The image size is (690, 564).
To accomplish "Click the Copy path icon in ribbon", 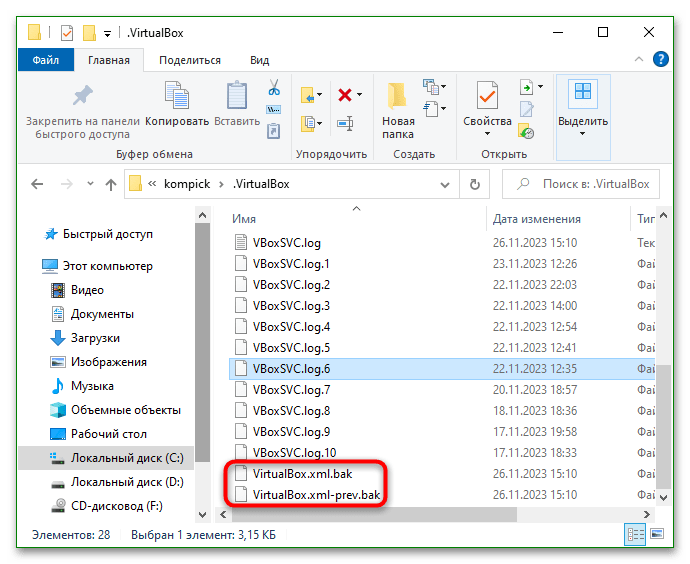I will point(274,109).
